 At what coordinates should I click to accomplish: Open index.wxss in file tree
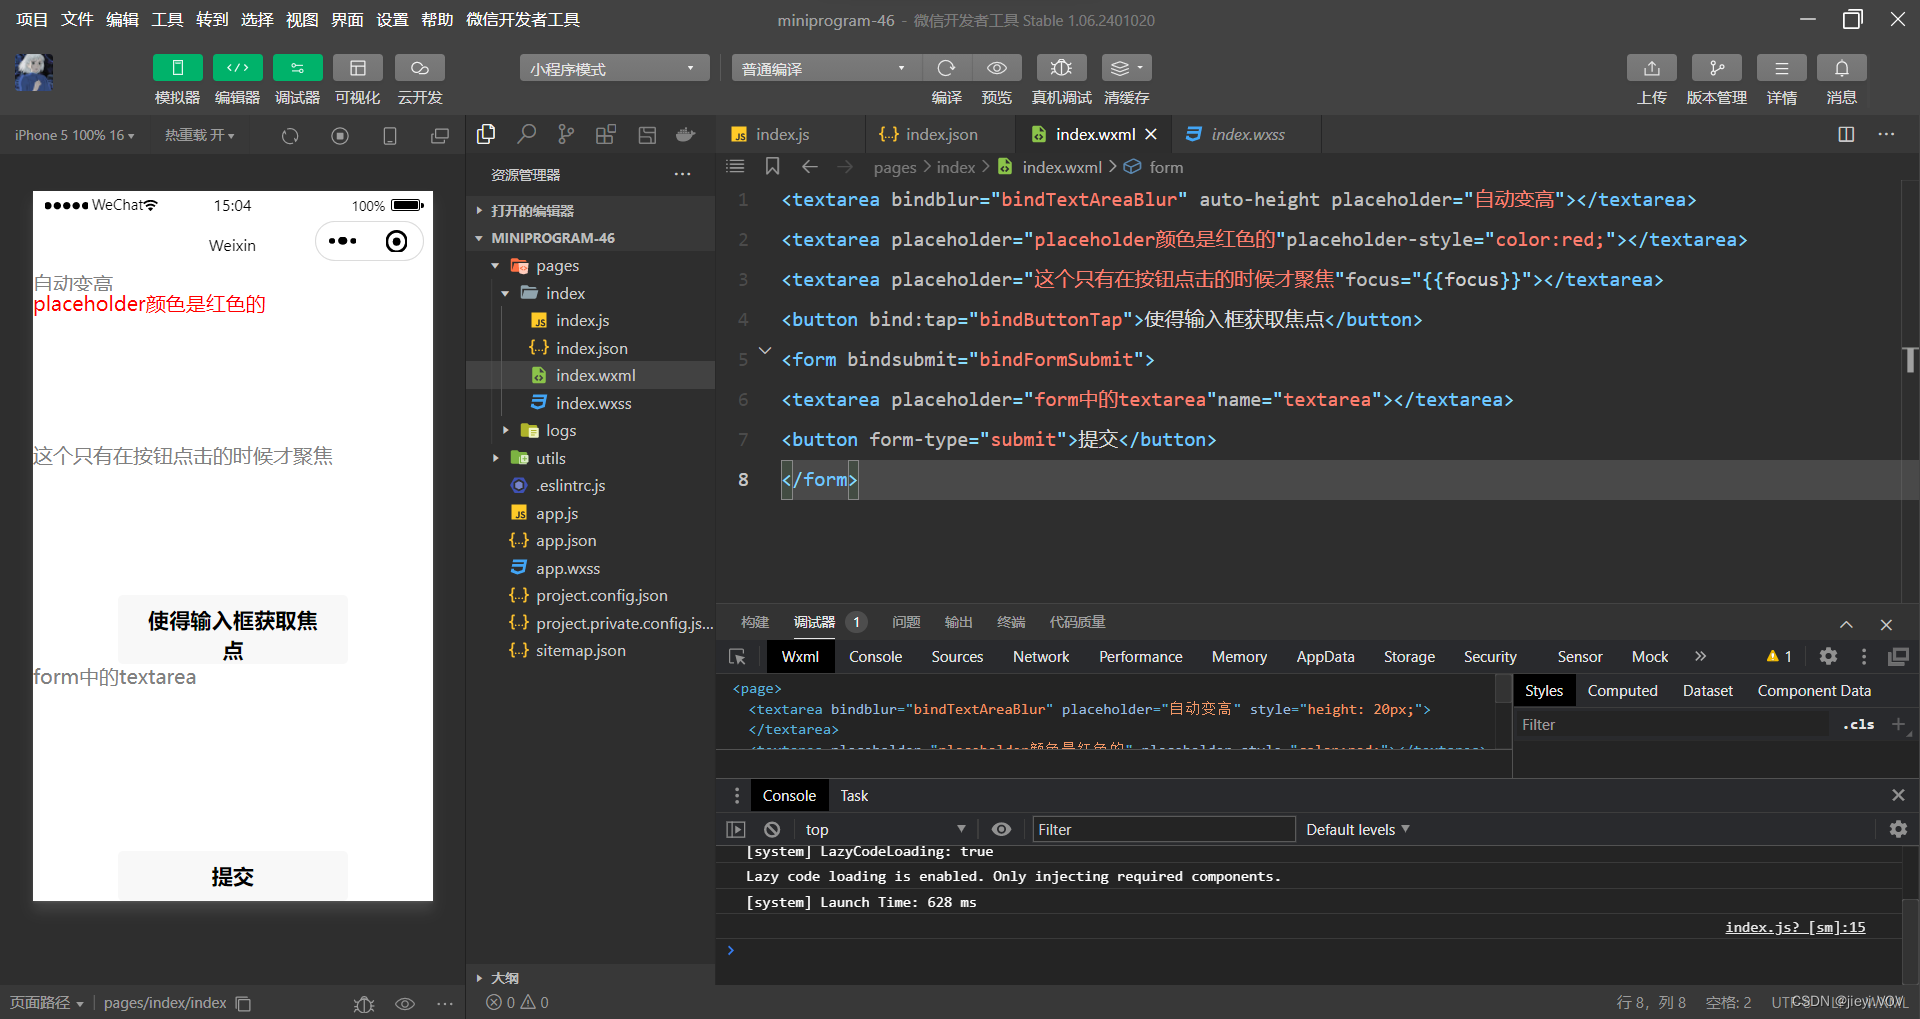coord(593,403)
